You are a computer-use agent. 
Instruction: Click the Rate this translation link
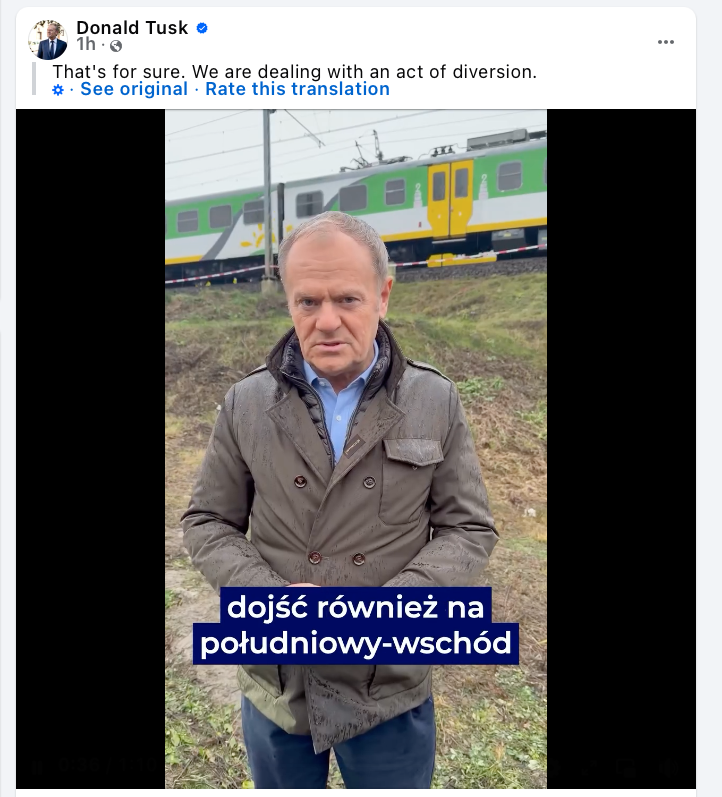tap(297, 89)
